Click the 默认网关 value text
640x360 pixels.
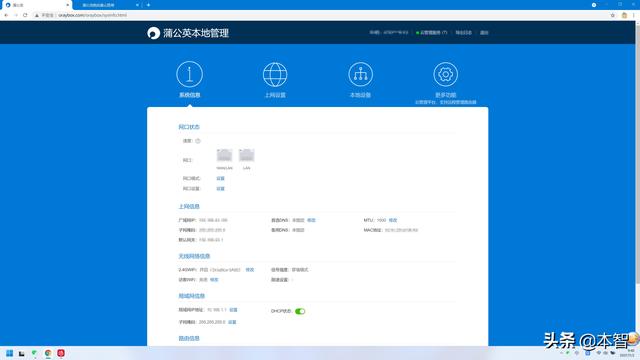click(211, 240)
